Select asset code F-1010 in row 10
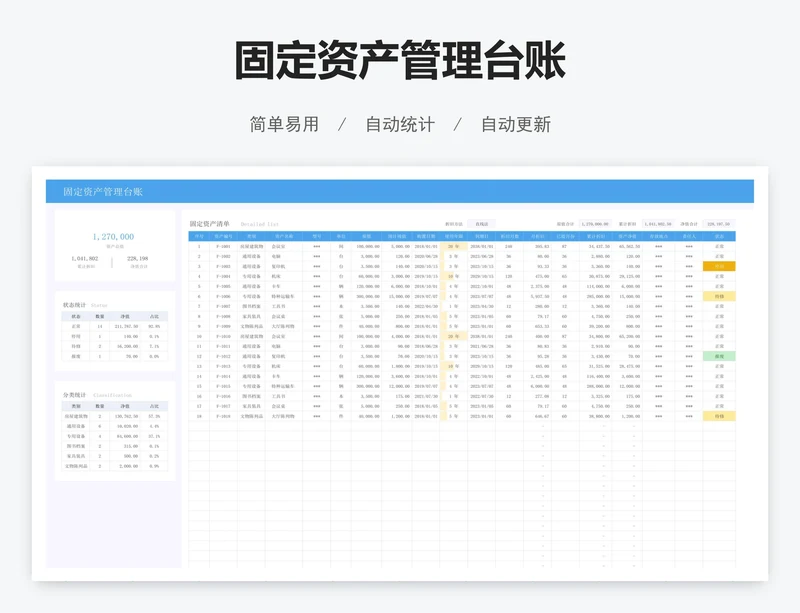 [x=223, y=336]
